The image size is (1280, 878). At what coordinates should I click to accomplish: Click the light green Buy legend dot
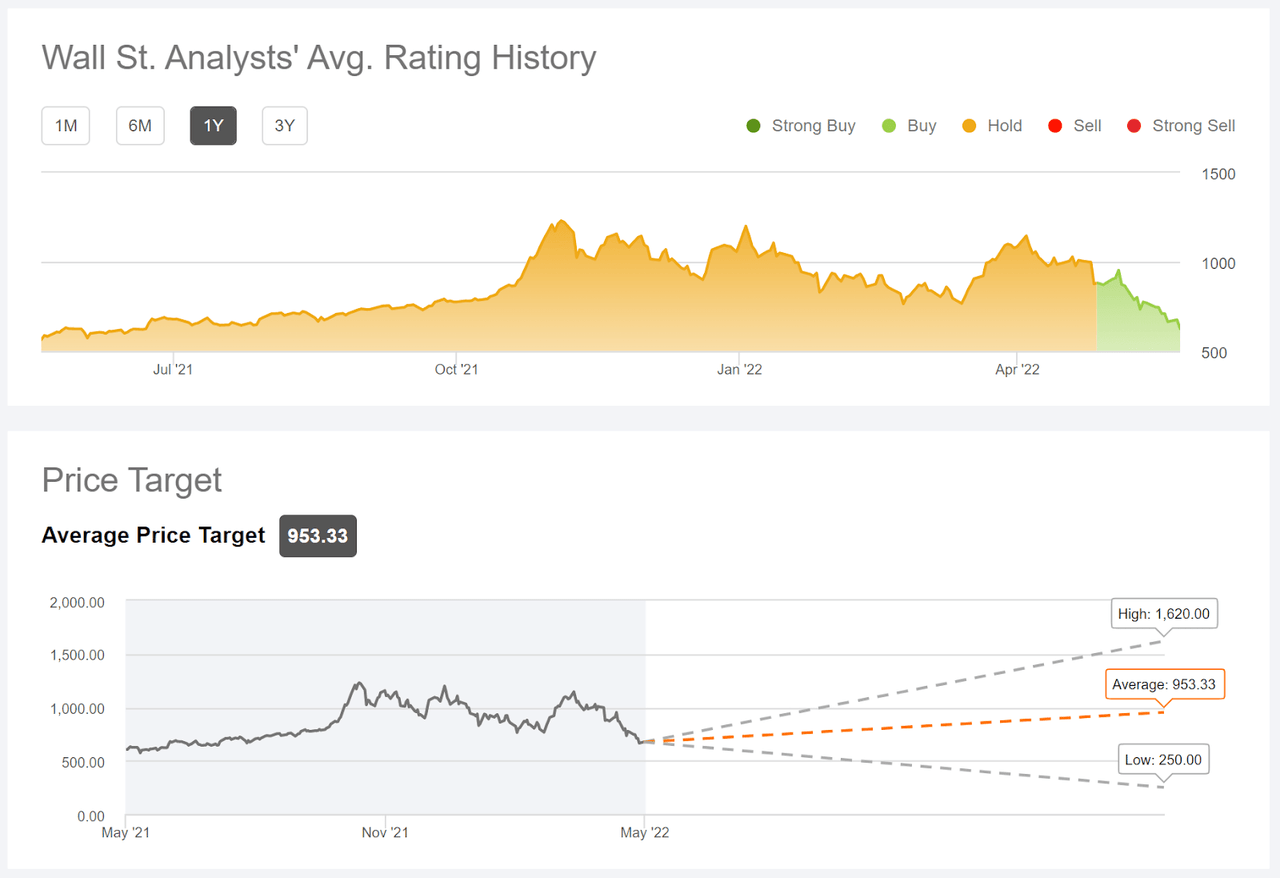click(888, 125)
